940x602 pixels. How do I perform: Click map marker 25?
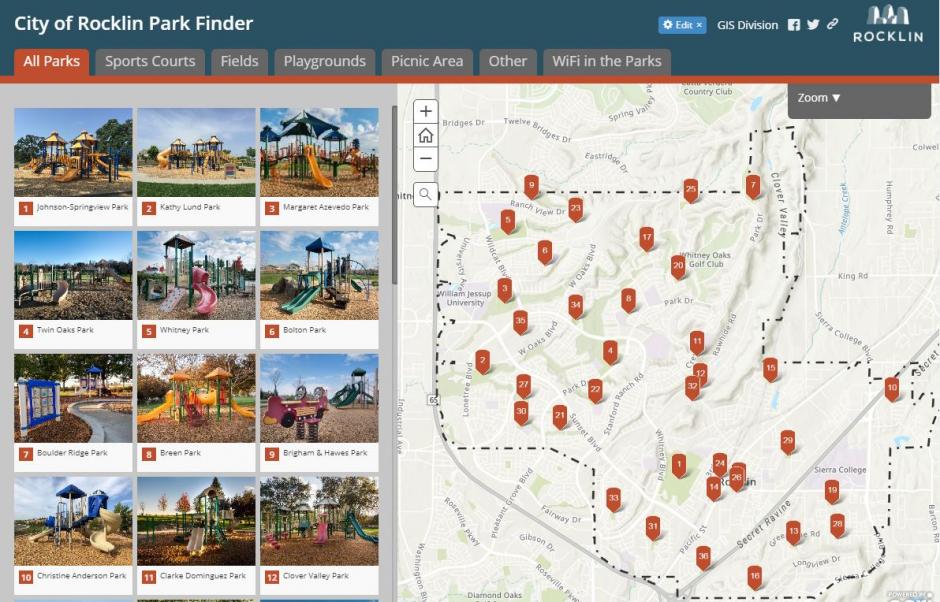tap(690, 188)
